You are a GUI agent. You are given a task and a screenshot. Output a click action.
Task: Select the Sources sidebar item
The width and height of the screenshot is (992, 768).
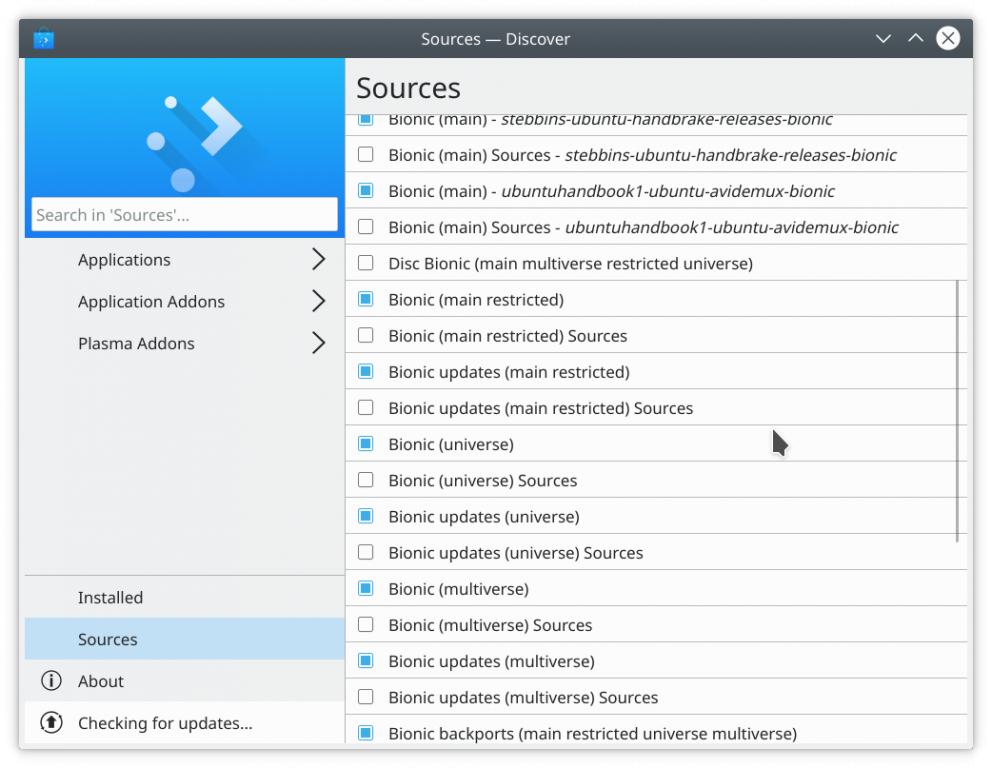[x=108, y=639]
